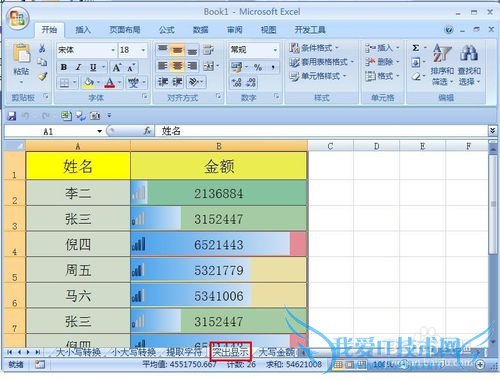This screenshot has height=380, width=500.
Task: Switch to the 开发工具 ribbon tab
Action: (310, 30)
